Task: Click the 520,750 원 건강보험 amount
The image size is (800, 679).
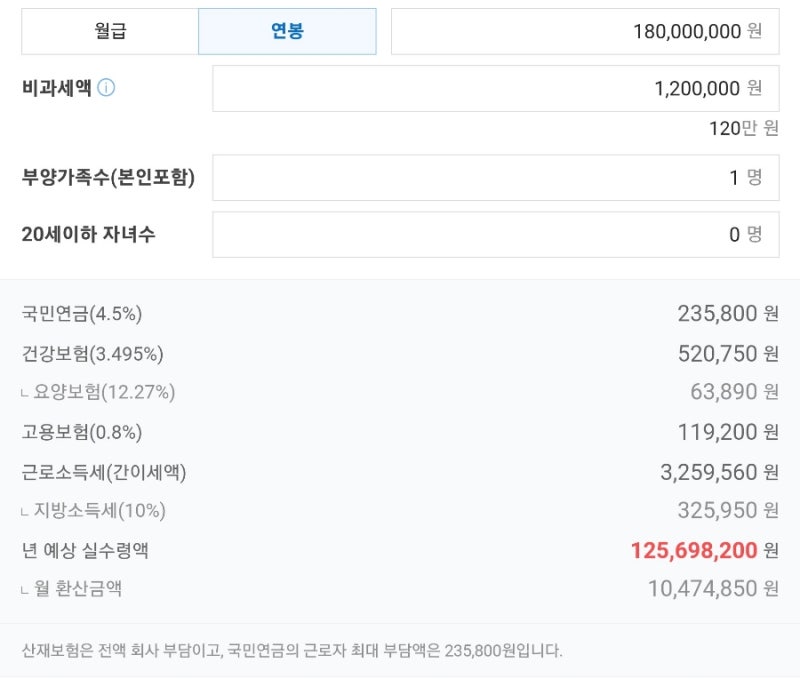Action: click(727, 353)
